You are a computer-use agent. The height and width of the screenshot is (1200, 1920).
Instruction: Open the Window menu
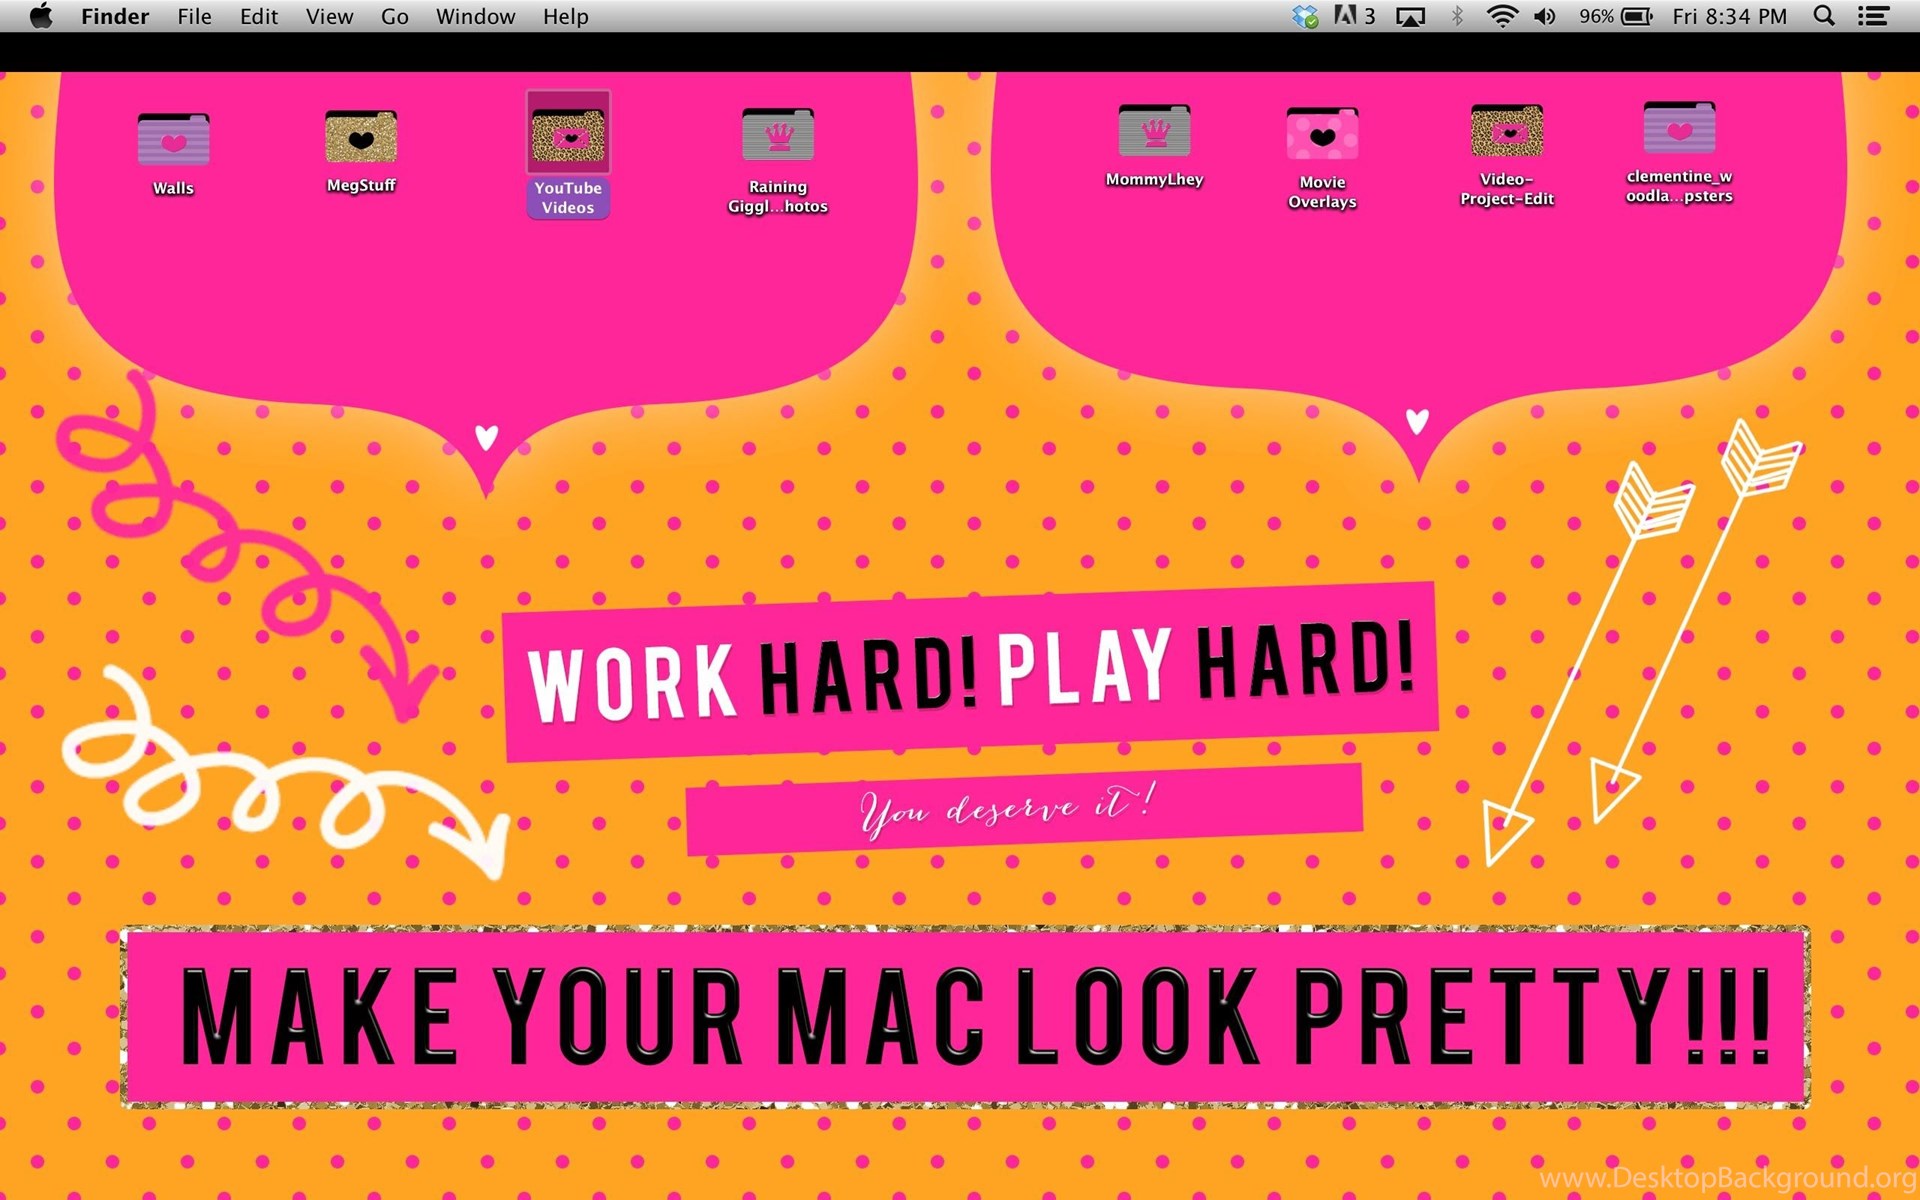[x=475, y=16]
